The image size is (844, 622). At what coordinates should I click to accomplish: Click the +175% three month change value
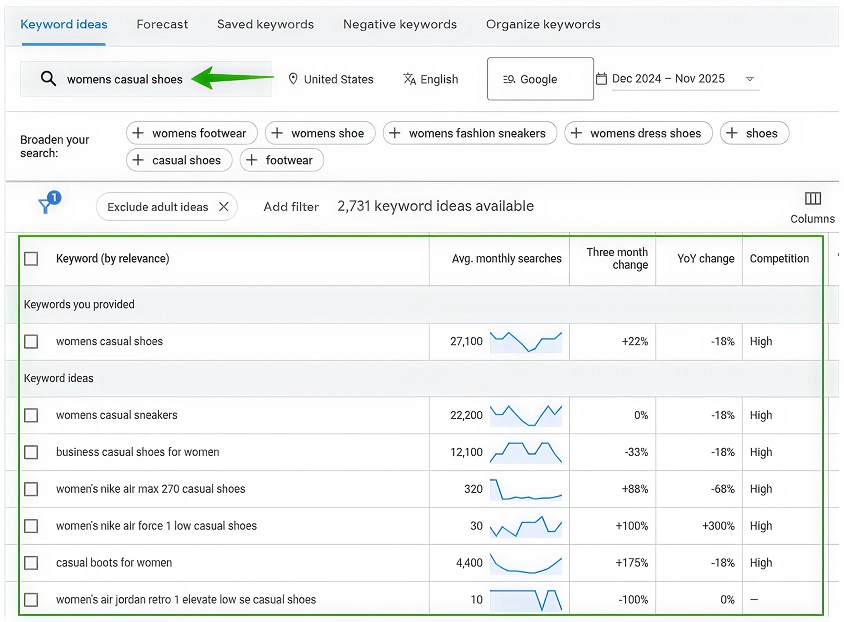pyautogui.click(x=632, y=563)
